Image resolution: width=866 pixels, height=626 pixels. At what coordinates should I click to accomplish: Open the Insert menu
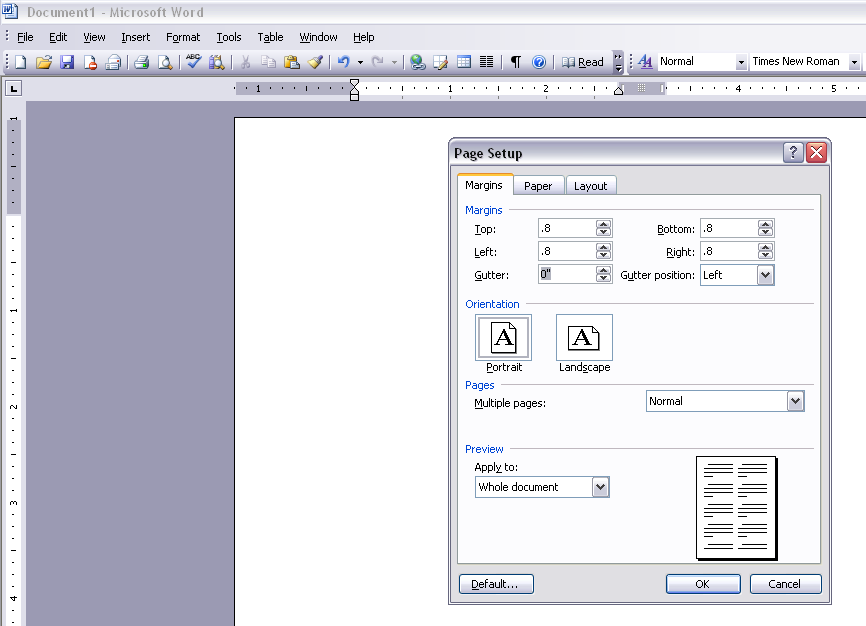[135, 37]
